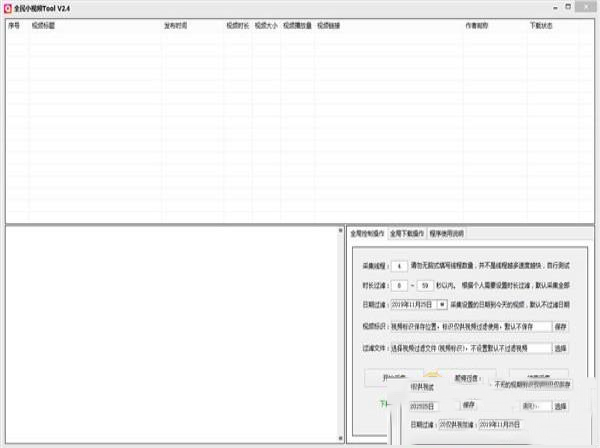The image size is (600, 448).
Task: Sort by the 下载状态 column header
Action: (541, 26)
